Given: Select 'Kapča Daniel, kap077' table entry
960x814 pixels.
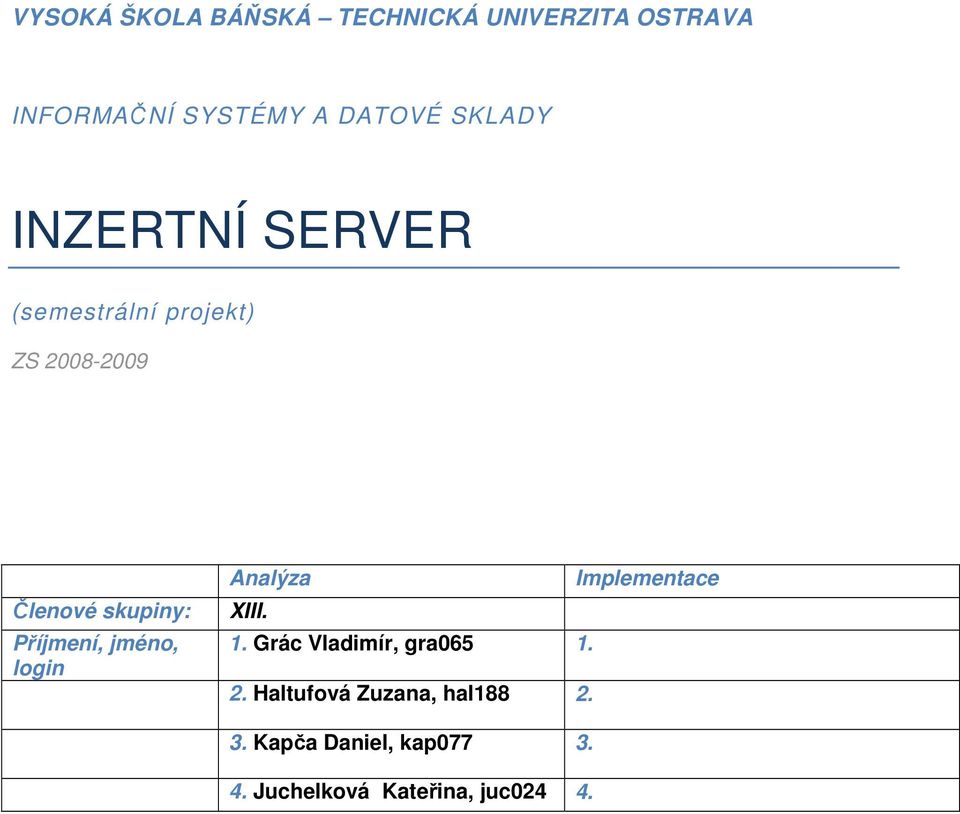Looking at the screenshot, I should click(x=362, y=743).
